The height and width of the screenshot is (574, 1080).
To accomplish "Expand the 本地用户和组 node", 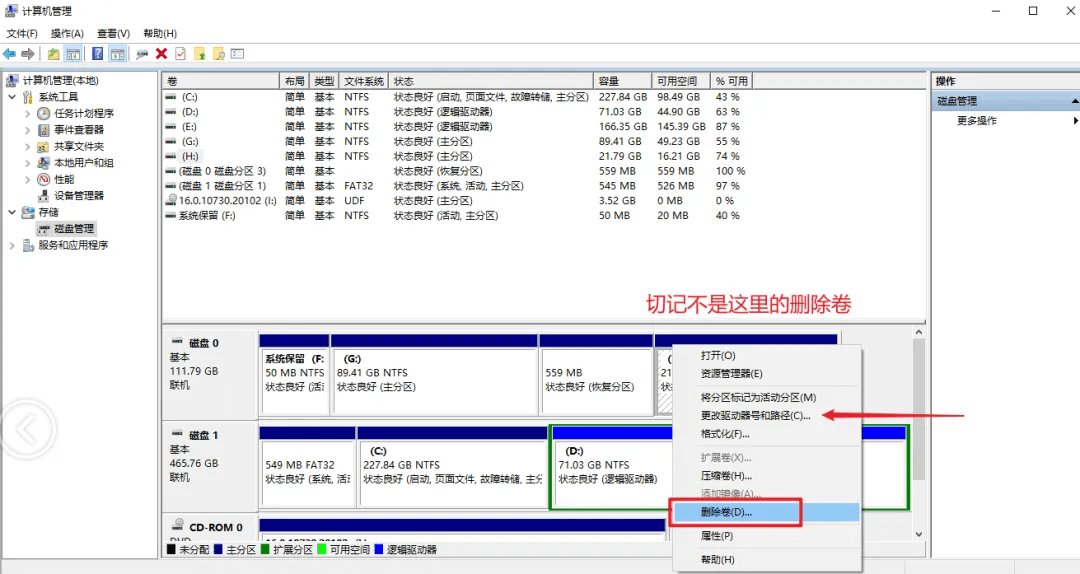I will pyautogui.click(x=28, y=163).
